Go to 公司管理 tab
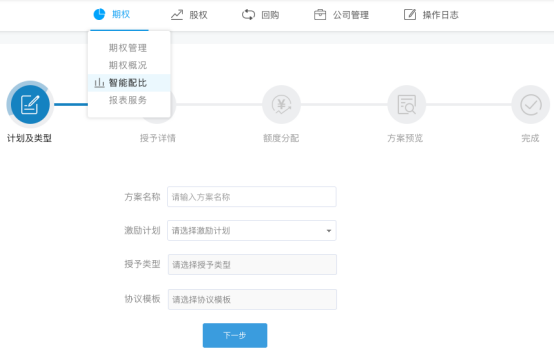The width and height of the screenshot is (554, 361). point(341,15)
